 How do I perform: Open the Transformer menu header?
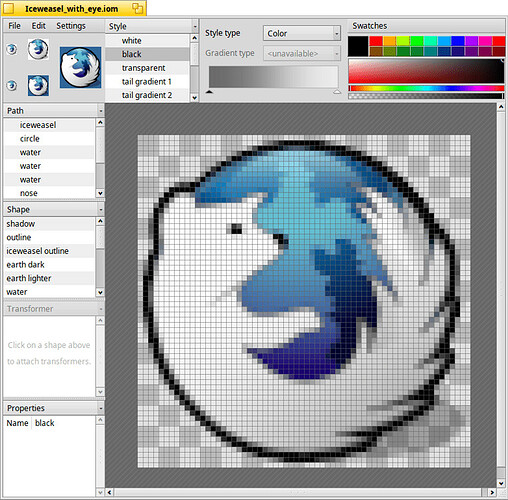[54, 309]
